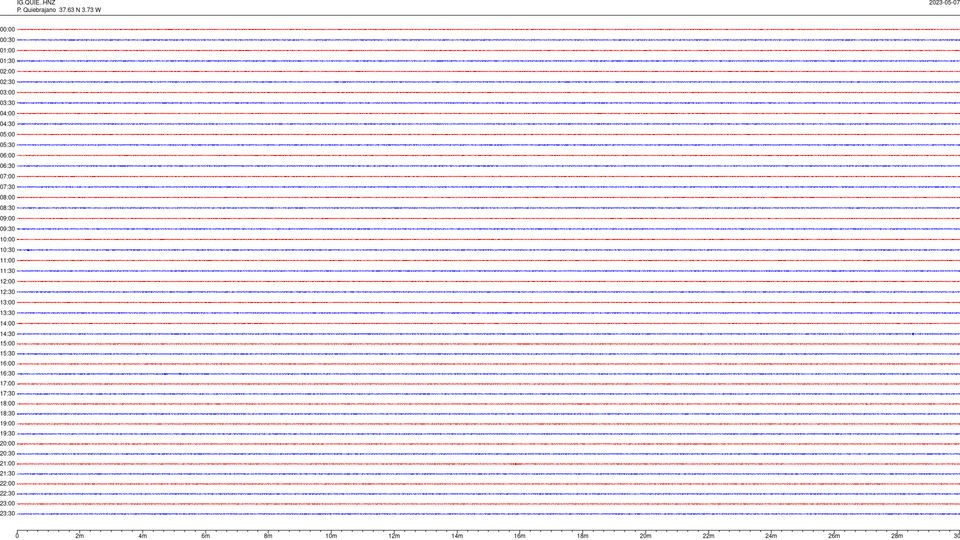This screenshot has height=540, width=960.
Task: Click the 15:00 time row label
Action: (x=7, y=344)
